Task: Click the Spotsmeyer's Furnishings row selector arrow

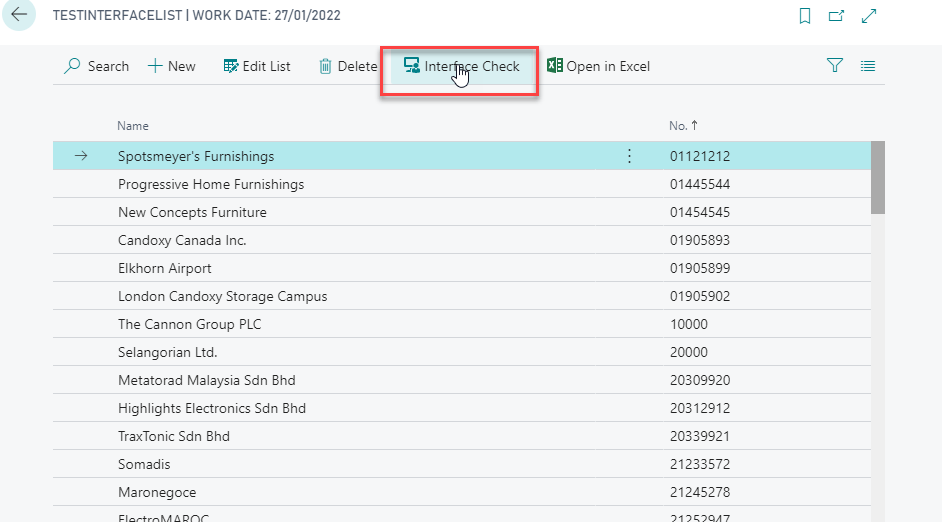Action: [x=81, y=156]
